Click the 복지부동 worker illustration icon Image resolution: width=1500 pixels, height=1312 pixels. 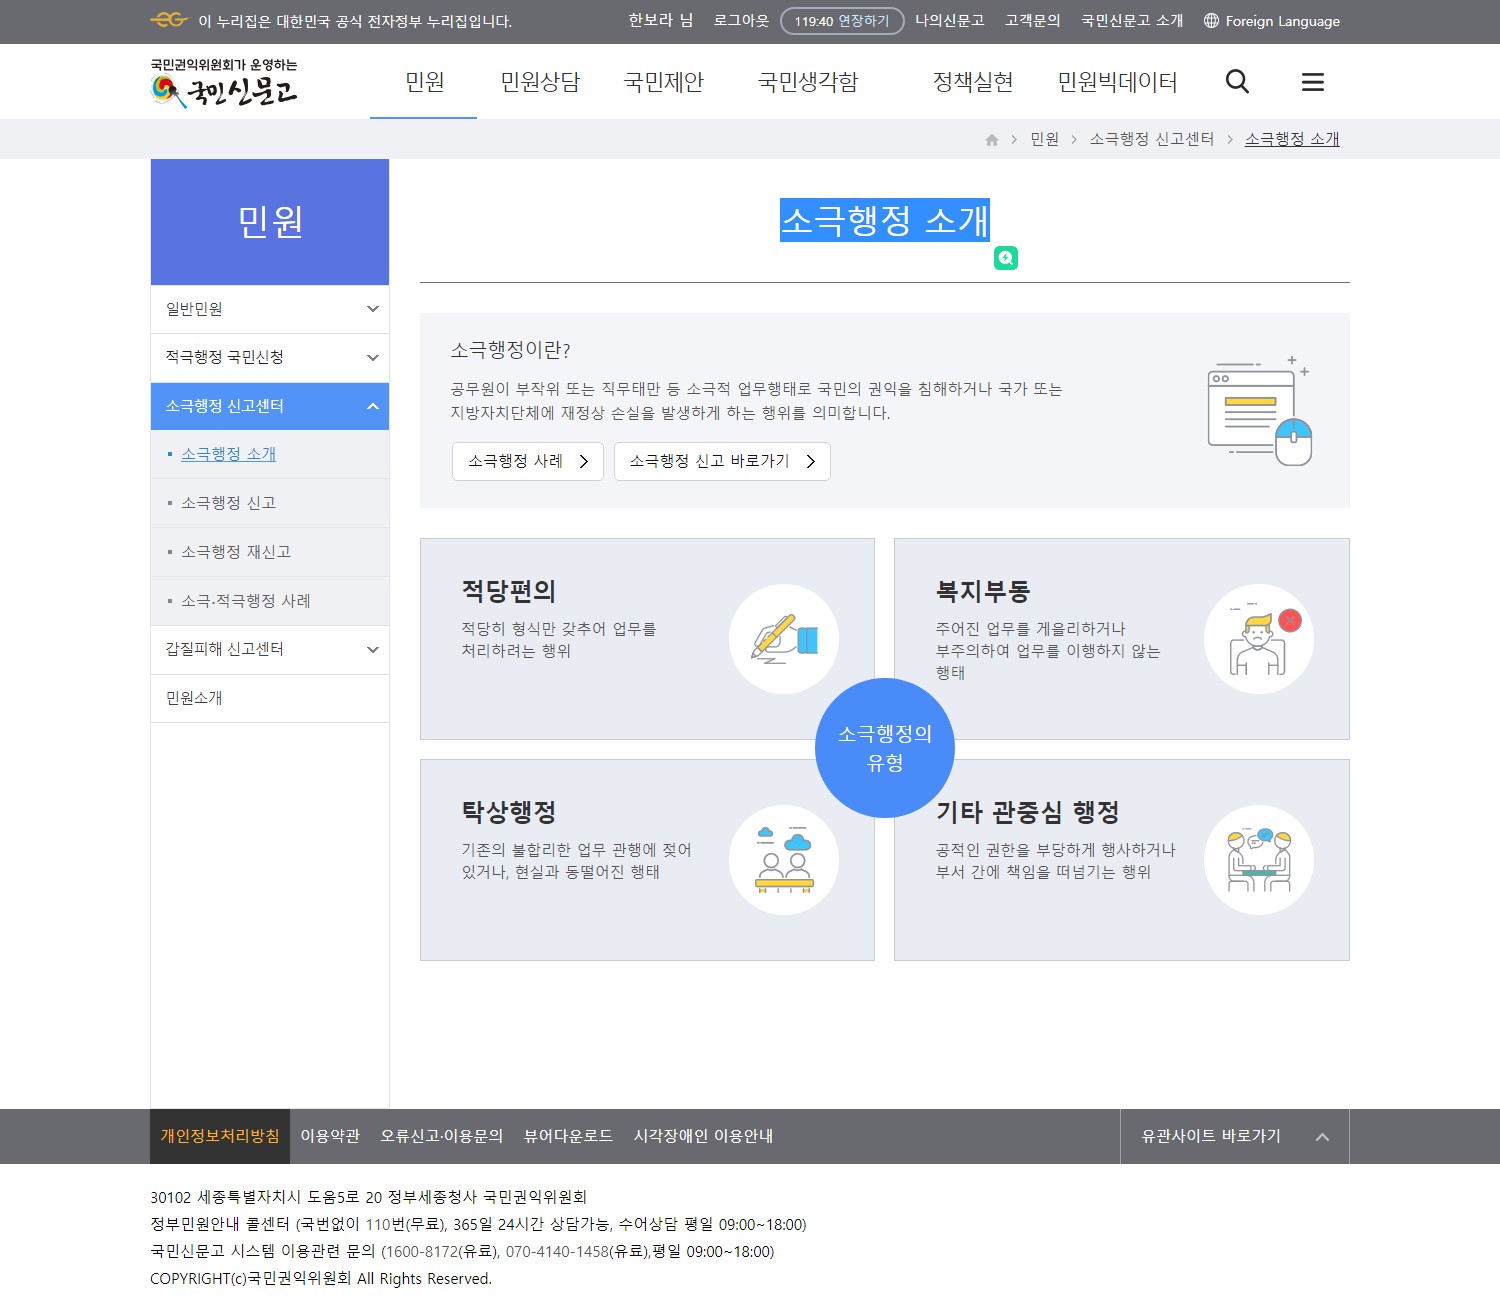(x=1259, y=639)
